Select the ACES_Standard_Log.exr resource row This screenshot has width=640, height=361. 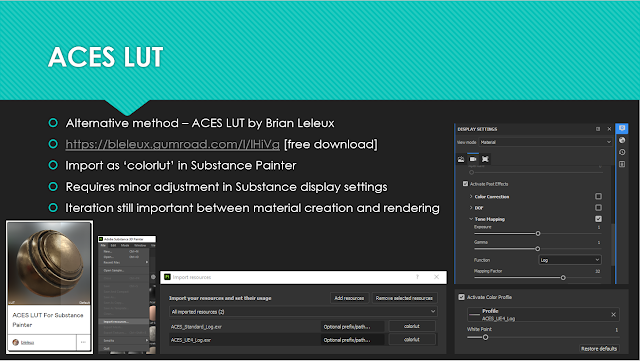point(303,326)
